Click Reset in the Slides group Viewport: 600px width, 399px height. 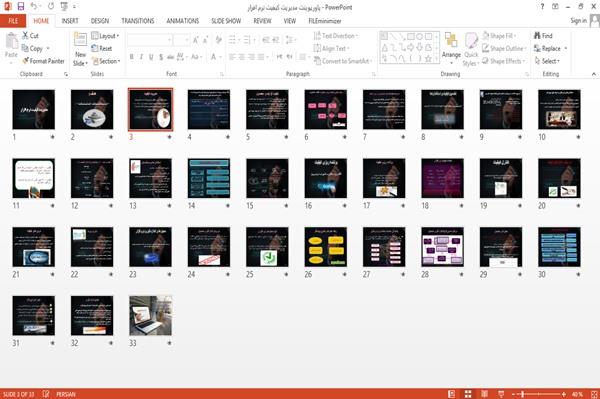click(x=102, y=49)
